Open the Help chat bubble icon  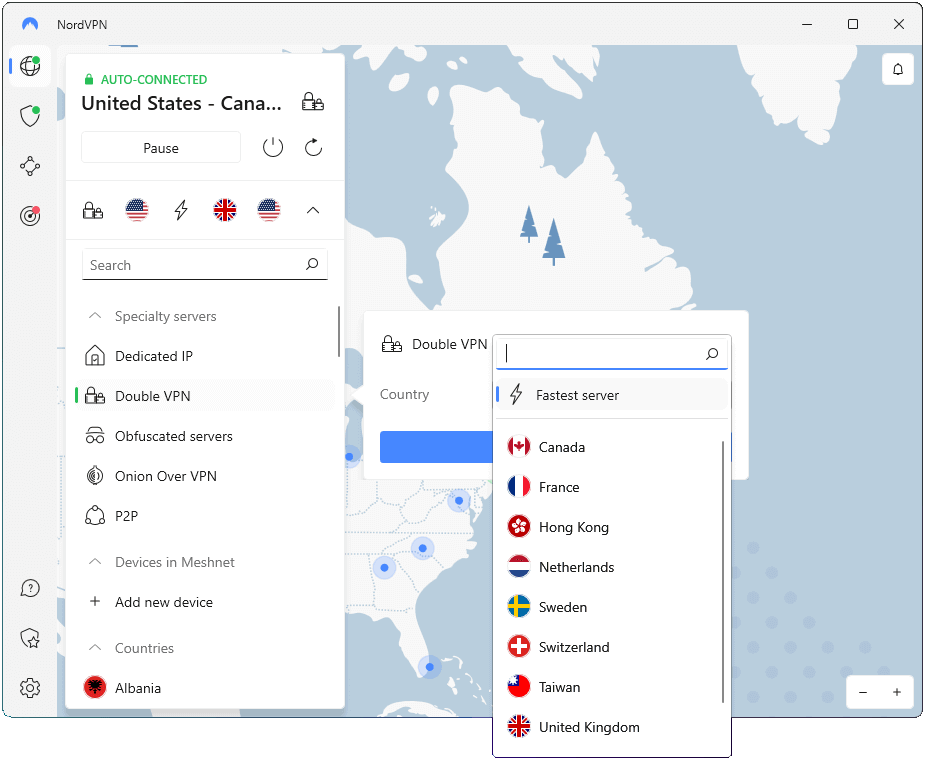click(30, 588)
